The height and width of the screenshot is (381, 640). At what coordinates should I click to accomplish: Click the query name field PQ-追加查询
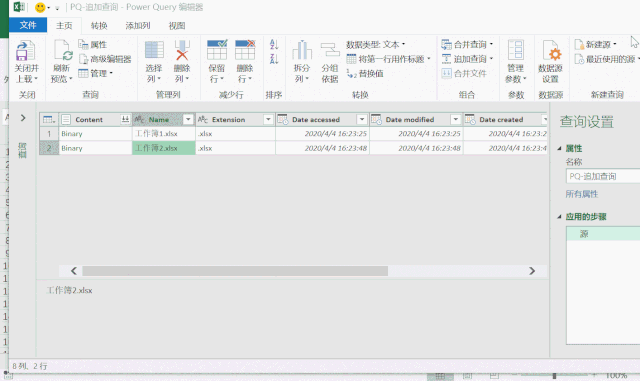[x=602, y=176]
